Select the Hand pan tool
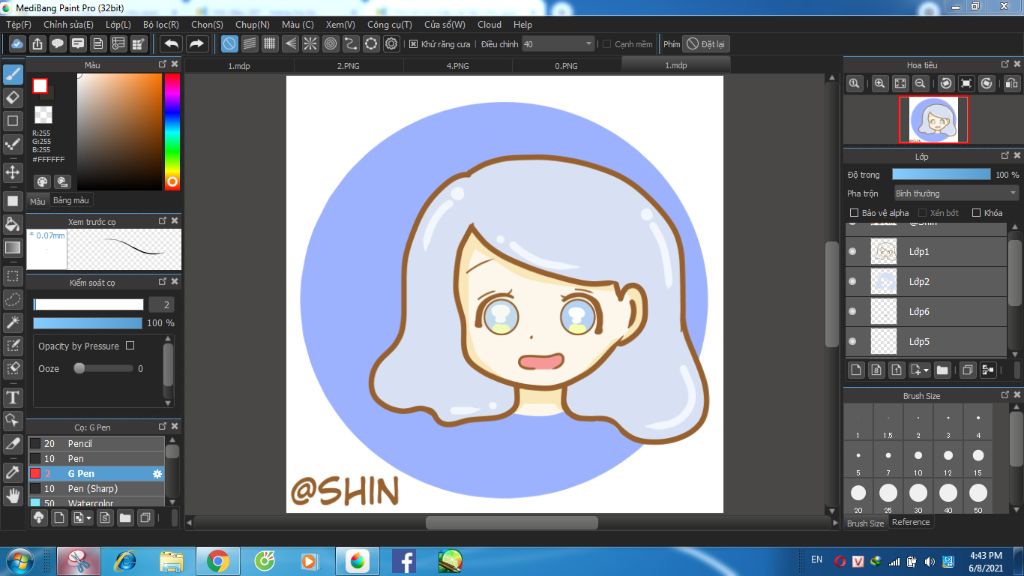Viewport: 1024px width, 576px height. pos(12,496)
